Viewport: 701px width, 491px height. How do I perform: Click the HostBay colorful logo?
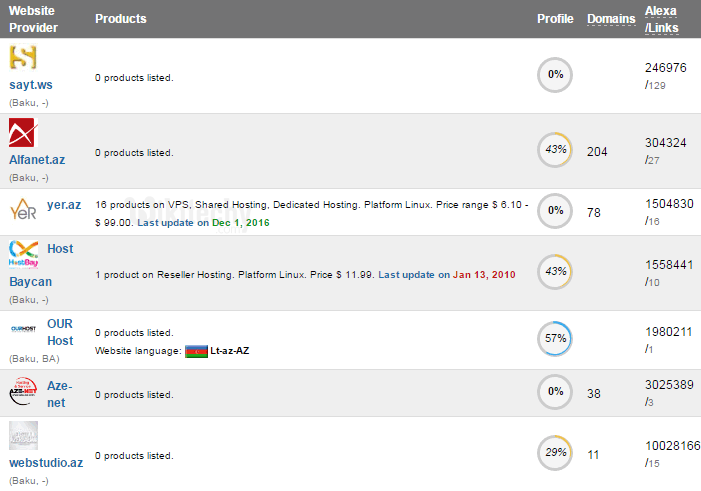pyautogui.click(x=23, y=254)
